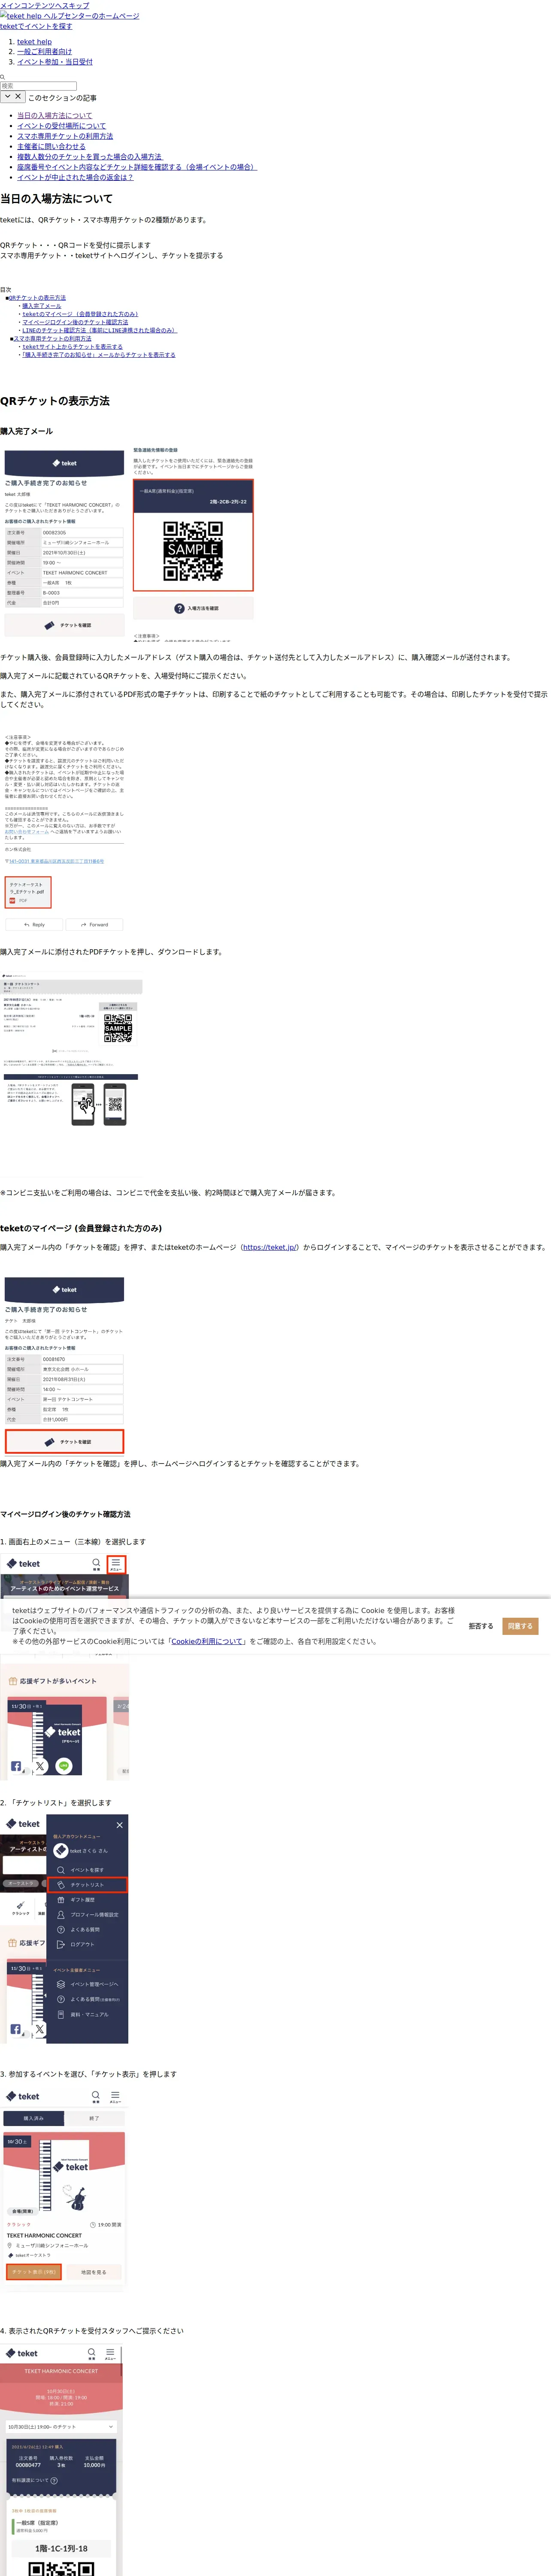Jump to teketのマイページ（会員登録された方のみ） in contents
The width and height of the screenshot is (551, 2576).
tap(80, 314)
